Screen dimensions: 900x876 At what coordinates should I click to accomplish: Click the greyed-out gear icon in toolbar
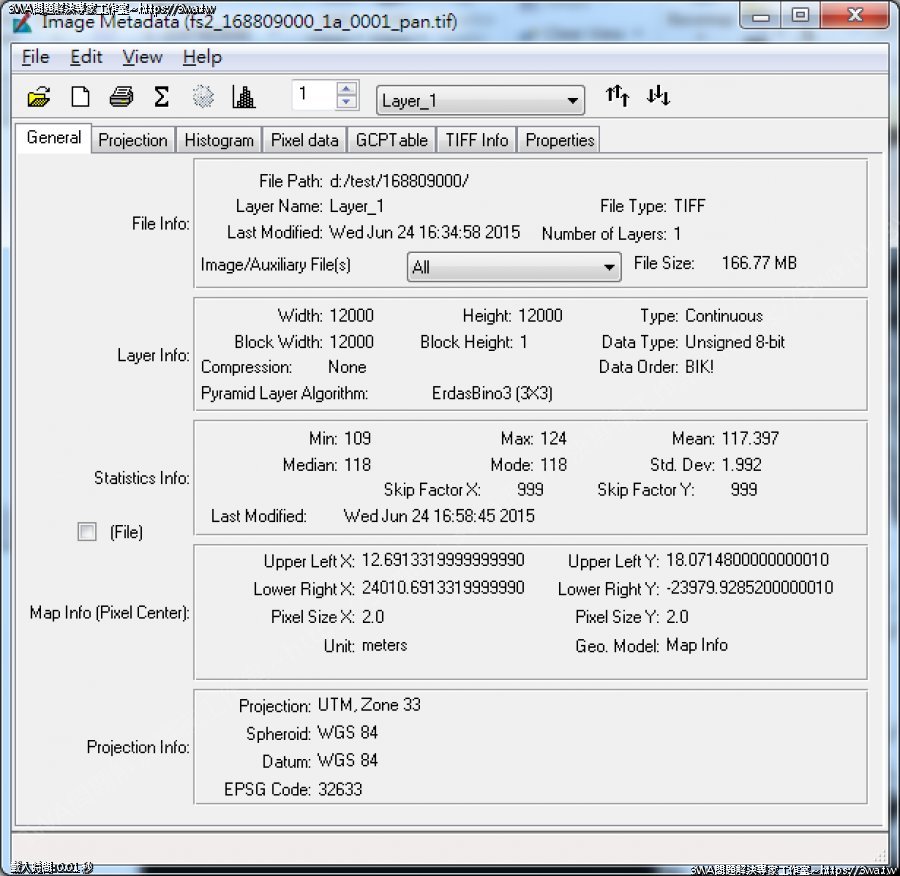203,97
